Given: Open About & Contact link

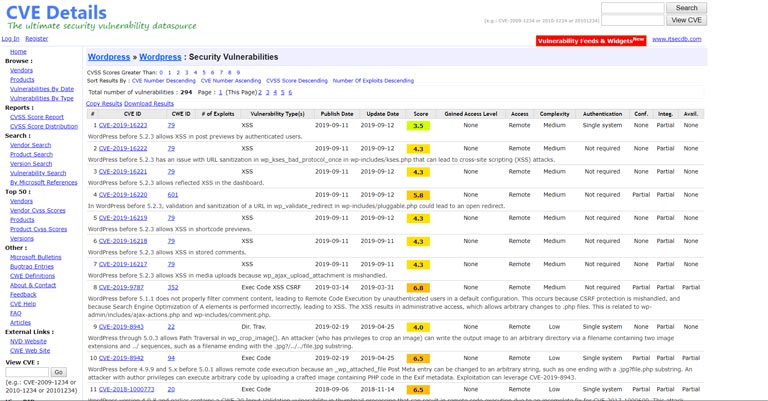Looking at the screenshot, I should pyautogui.click(x=33, y=285).
